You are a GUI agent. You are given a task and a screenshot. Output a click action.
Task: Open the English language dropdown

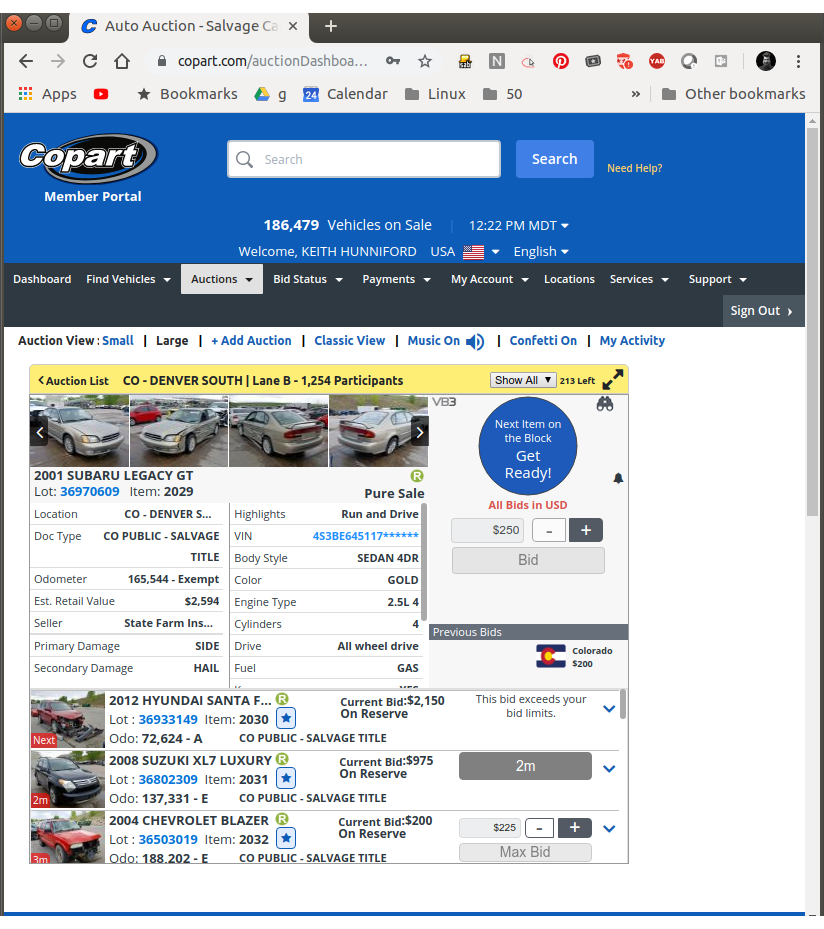coord(541,252)
